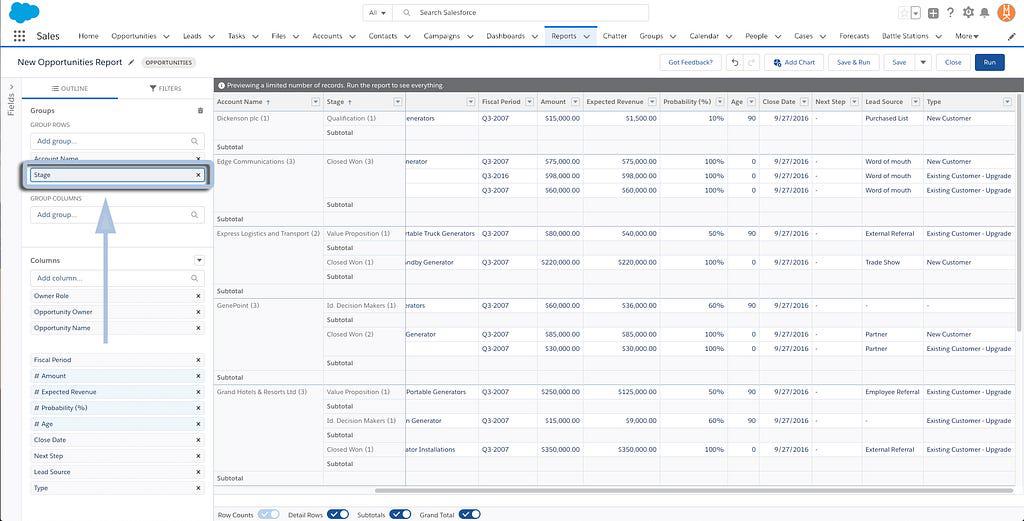Viewport: 1024px width, 521px height.
Task: Open the Setup gear menu
Action: click(x=967, y=13)
